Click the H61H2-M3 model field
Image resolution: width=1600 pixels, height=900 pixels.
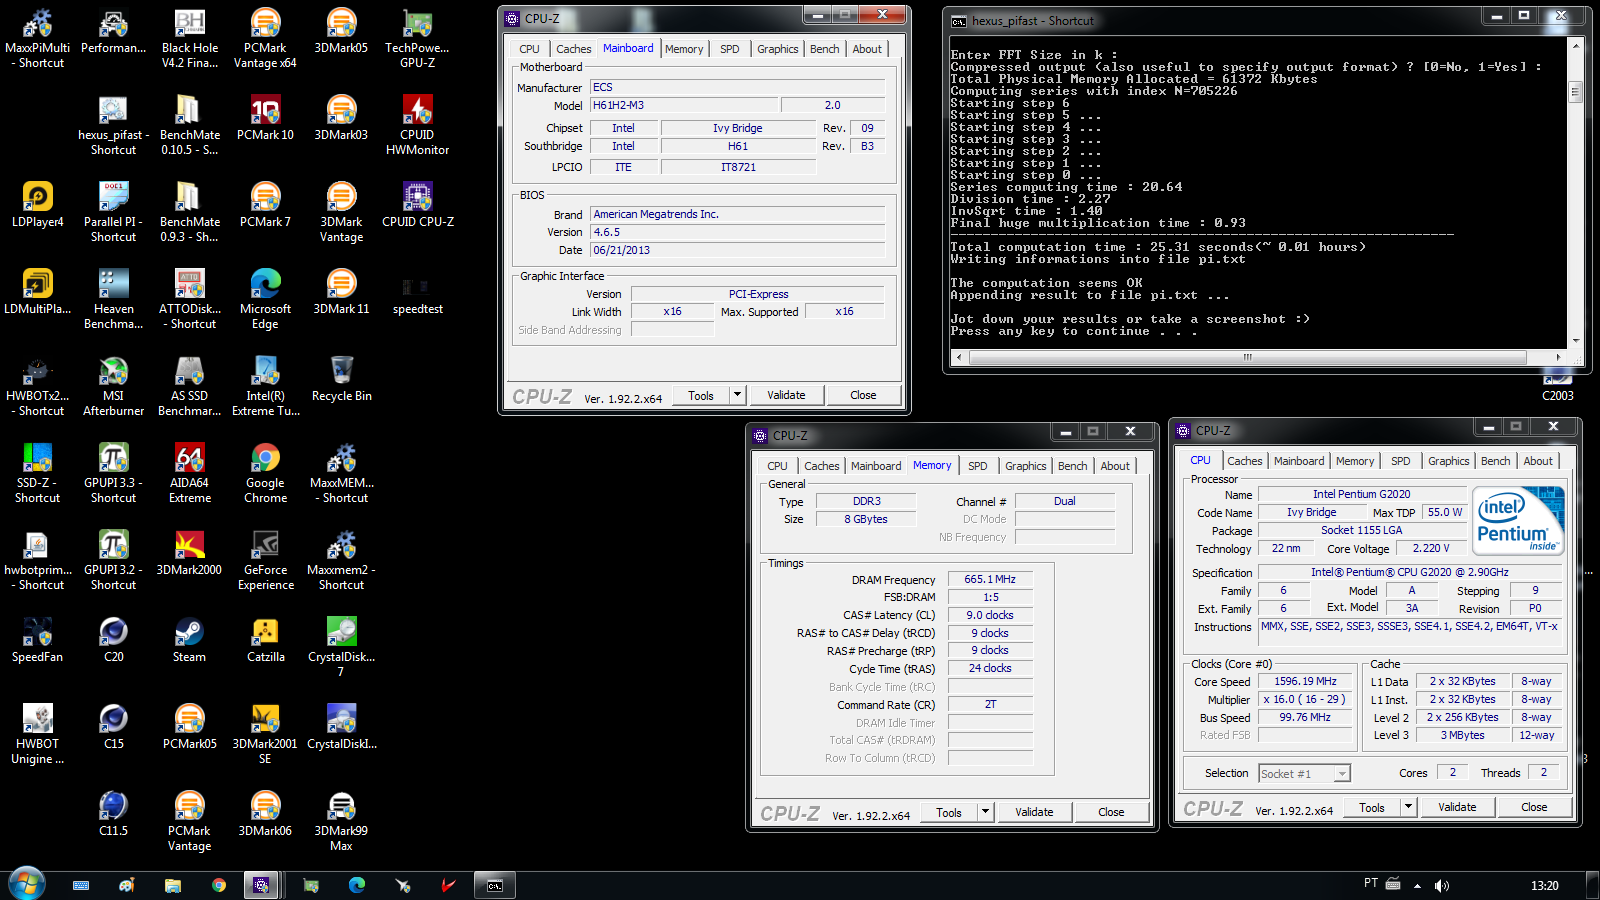684,105
